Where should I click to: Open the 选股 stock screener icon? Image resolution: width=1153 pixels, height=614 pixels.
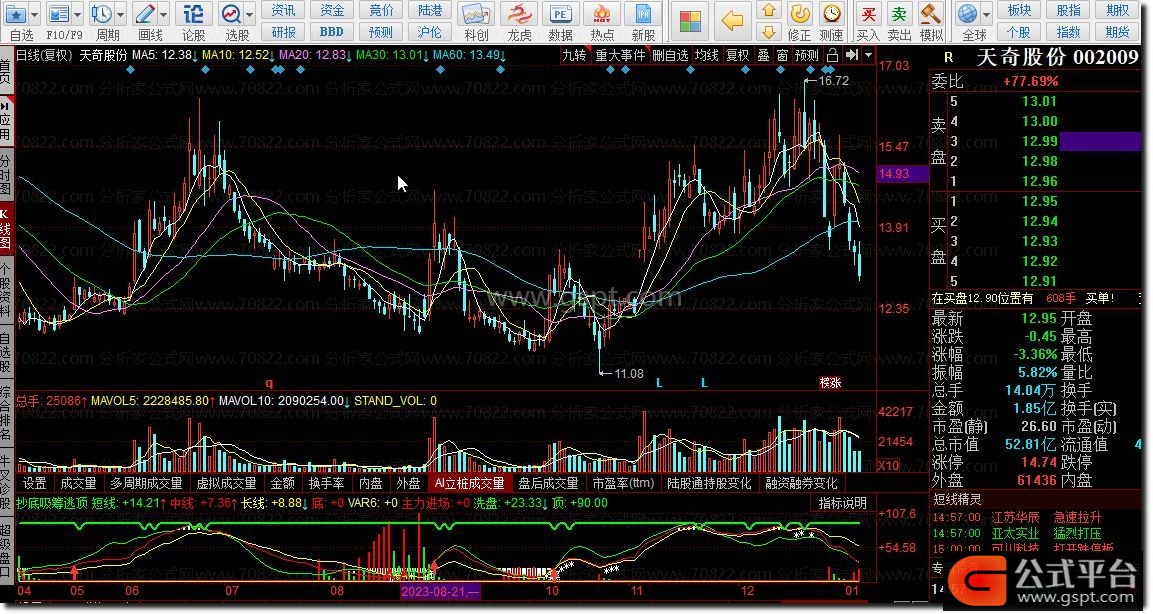(x=231, y=13)
